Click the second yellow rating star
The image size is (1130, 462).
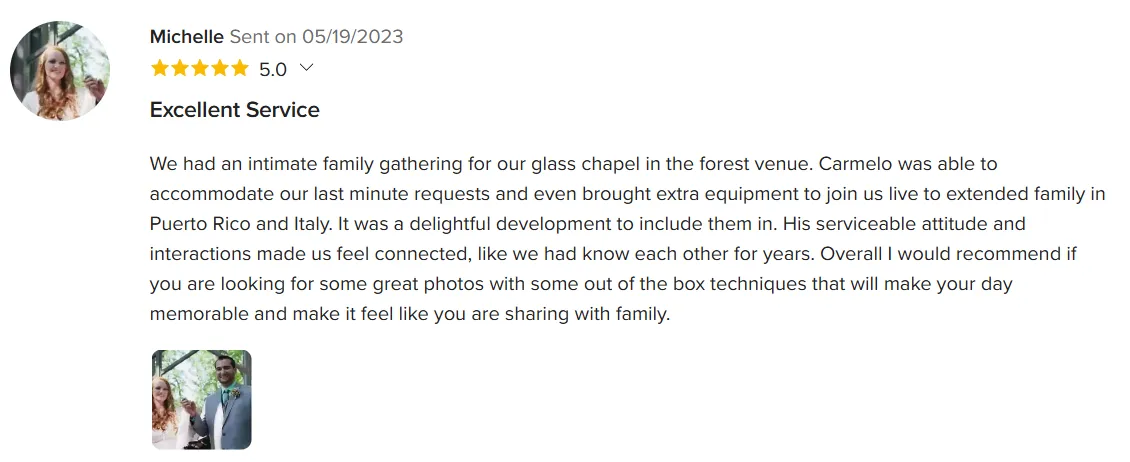(x=179, y=69)
